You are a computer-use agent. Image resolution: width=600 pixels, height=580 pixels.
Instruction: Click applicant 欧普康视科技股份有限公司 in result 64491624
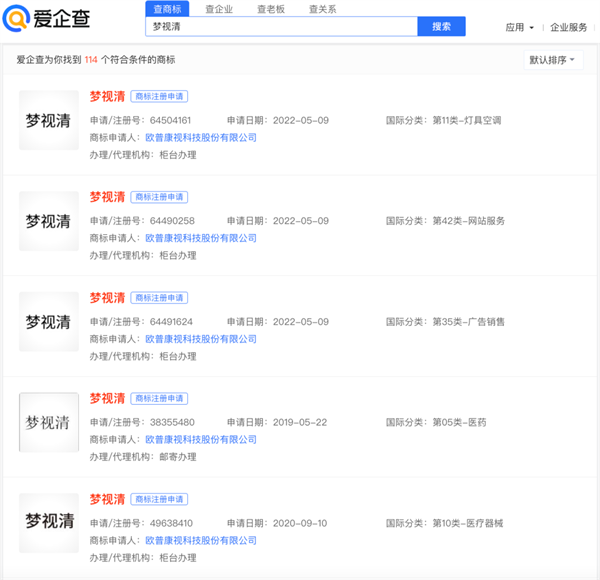201,339
